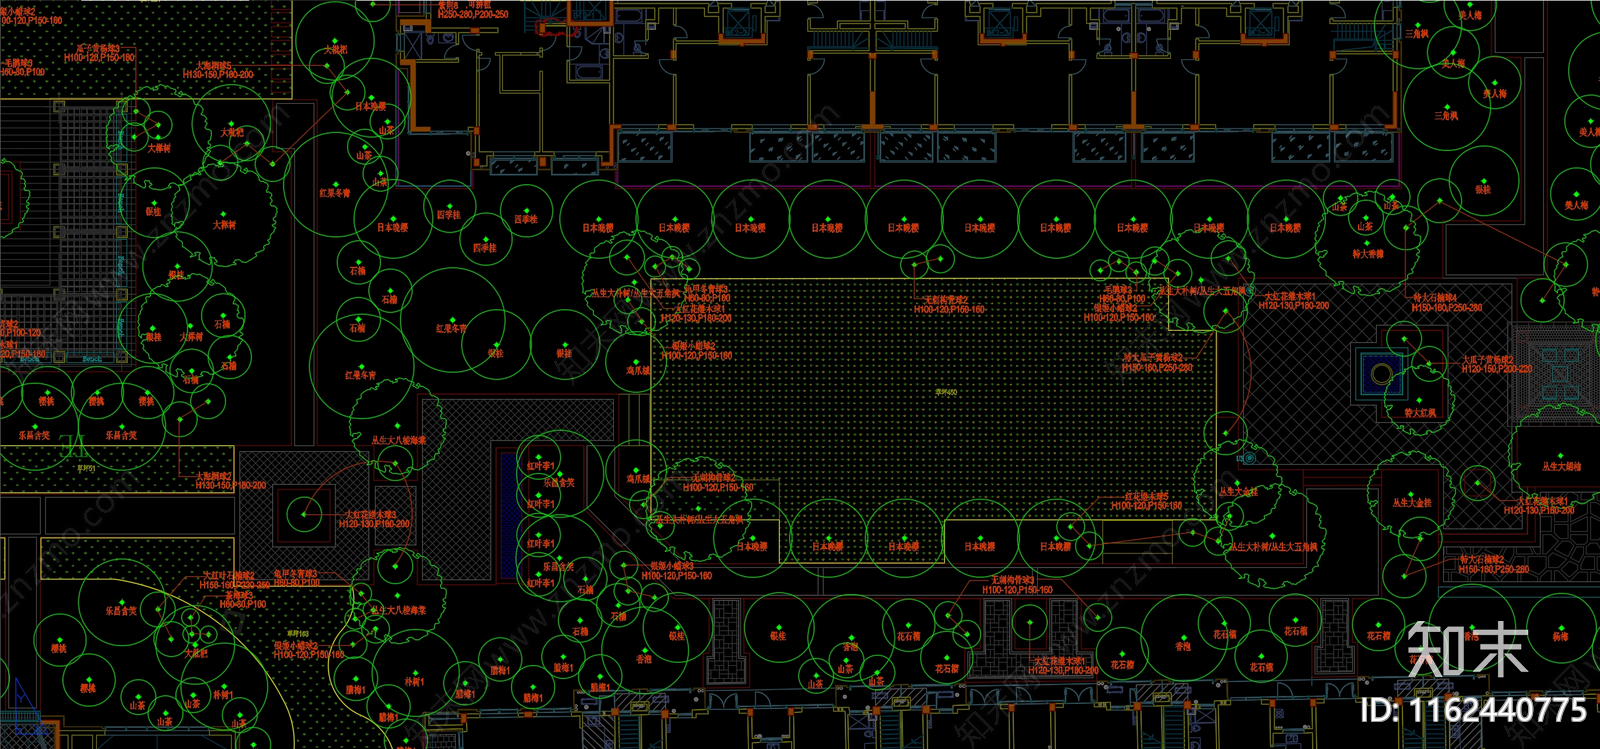This screenshot has width=1600, height=749.
Task: Click the 特大瓜子黄杨球2 annotation
Action: [x=1152, y=357]
